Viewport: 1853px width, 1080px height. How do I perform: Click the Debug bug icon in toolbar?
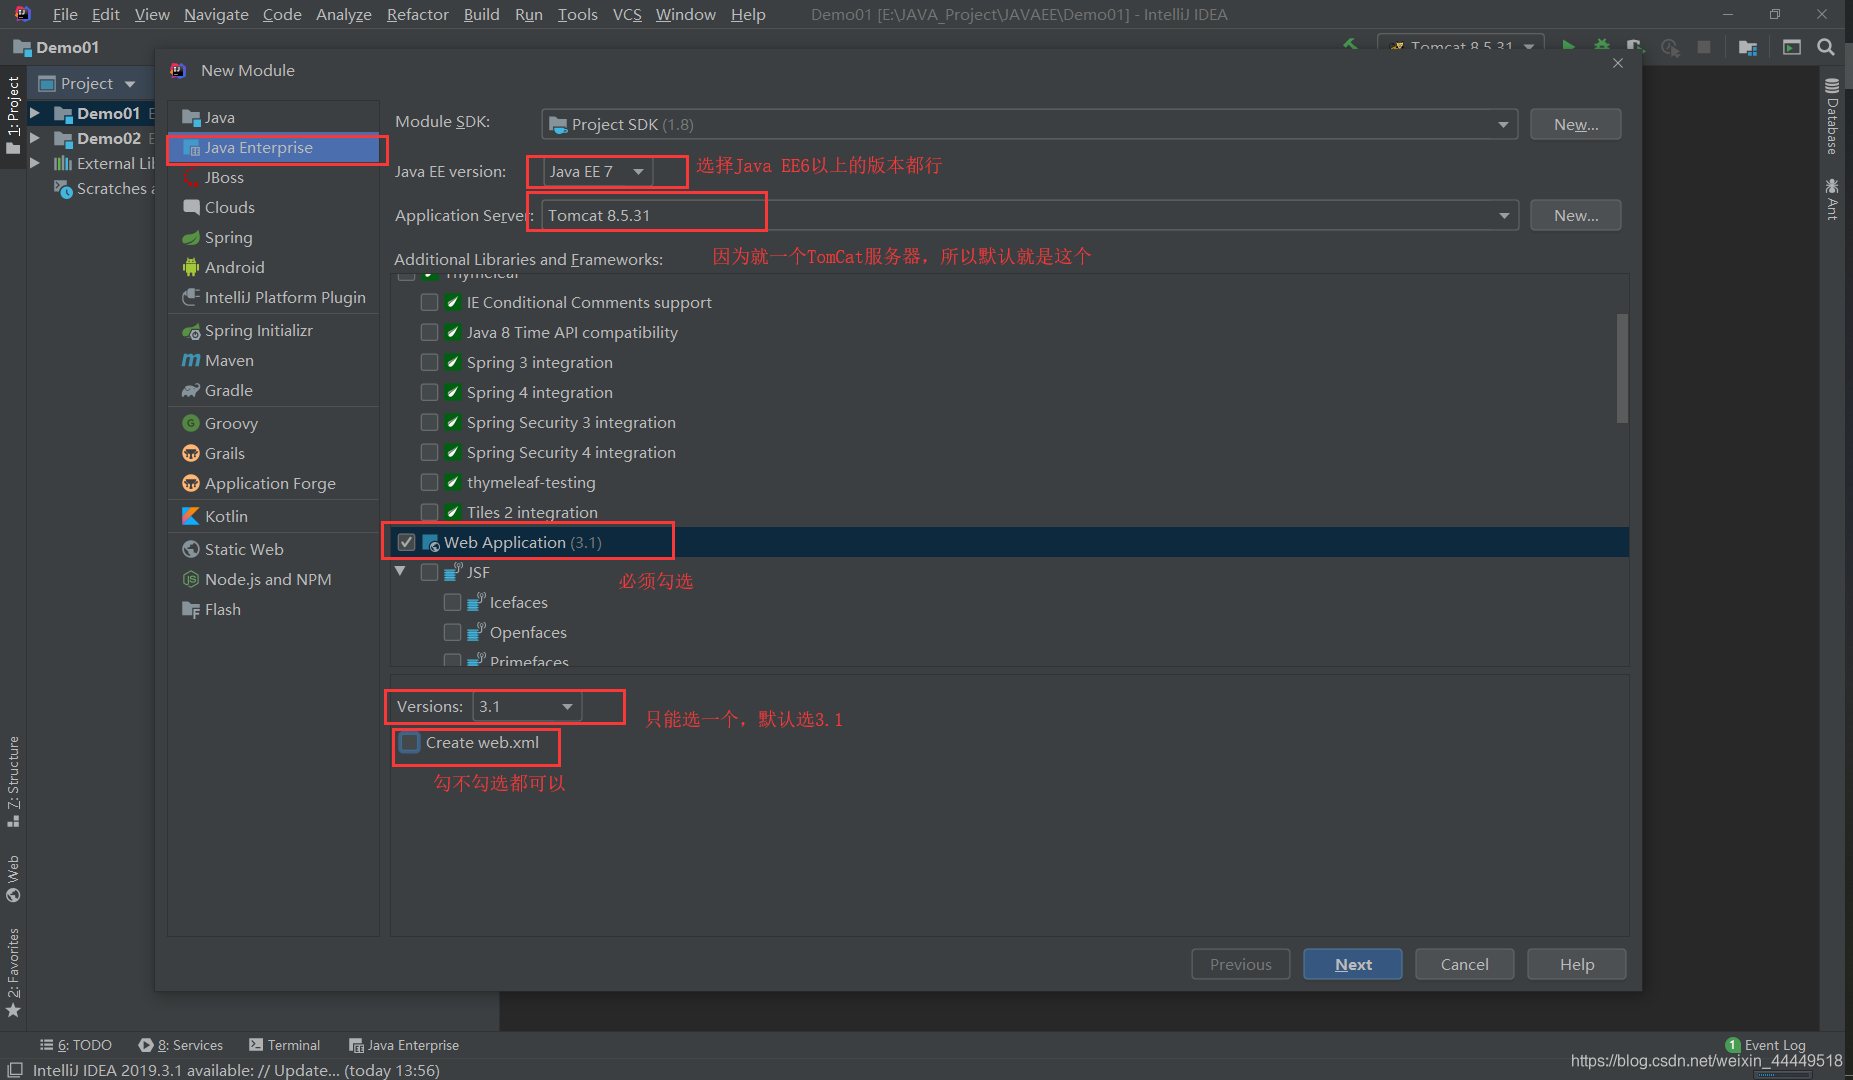click(x=1601, y=46)
